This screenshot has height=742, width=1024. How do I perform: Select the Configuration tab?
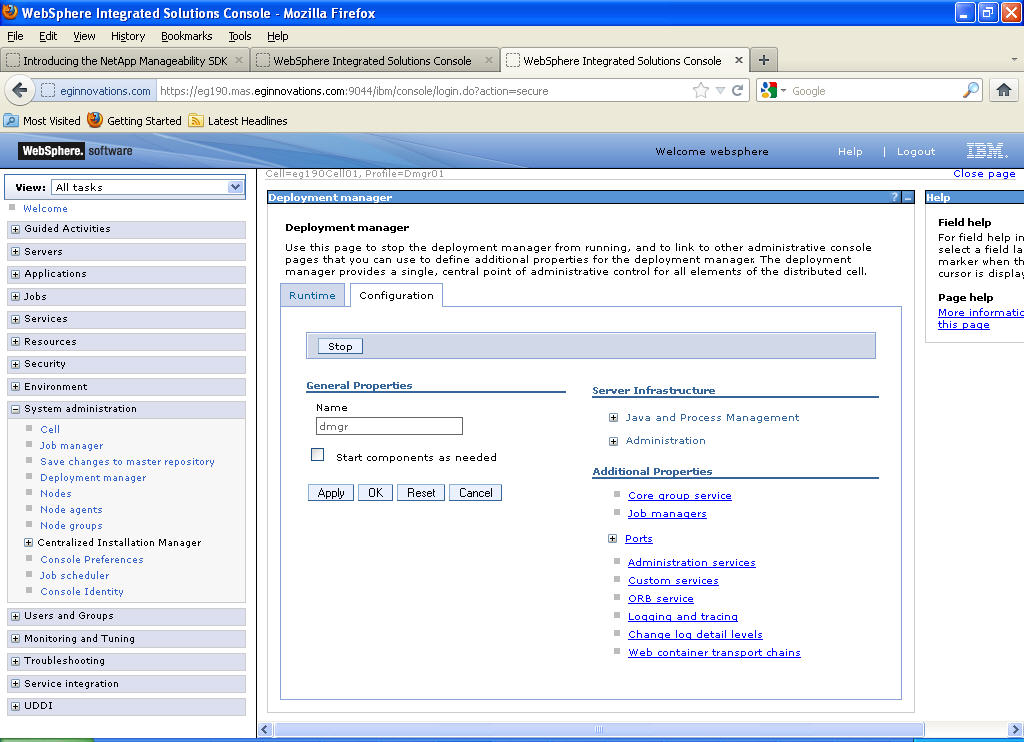pyautogui.click(x=396, y=295)
